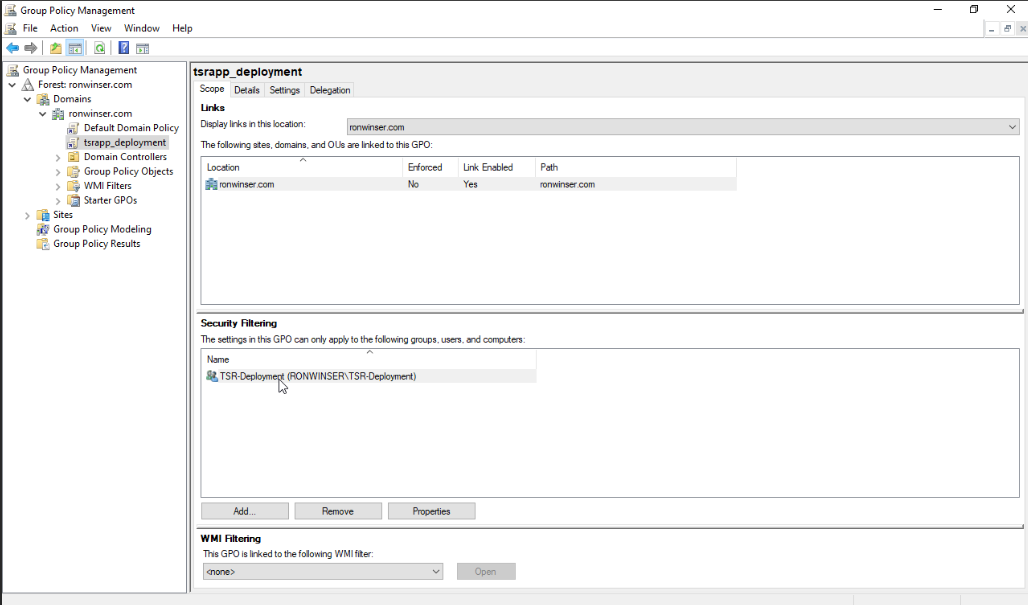
Task: Expand the Domain Controllers node
Action: [x=58, y=157]
